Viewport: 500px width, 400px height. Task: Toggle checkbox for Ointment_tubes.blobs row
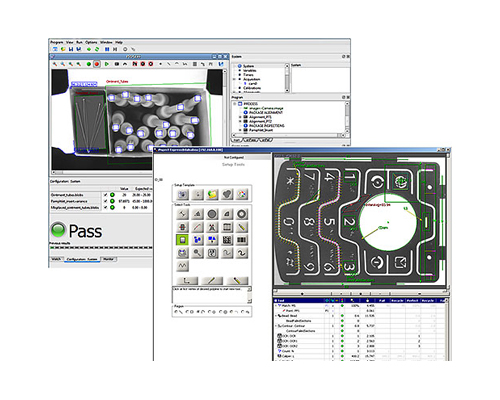105,195
